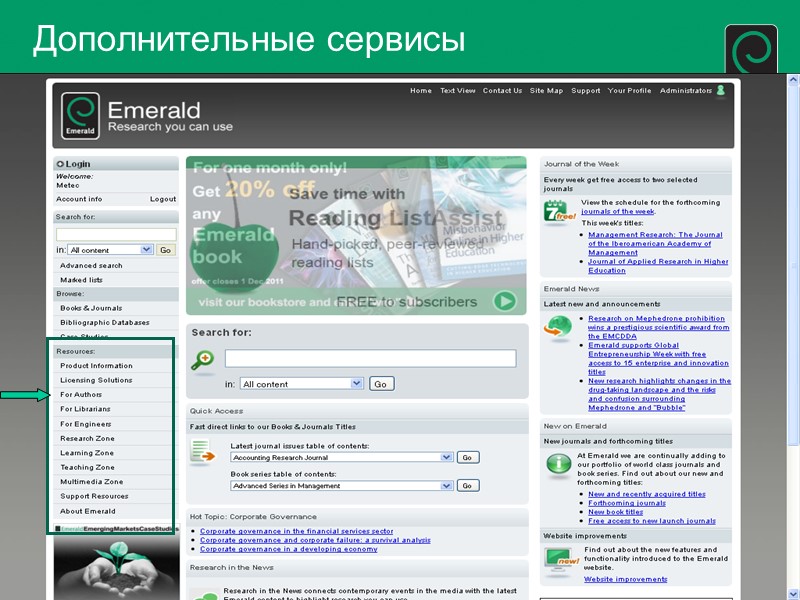Click the page scrollbar up arrow
800x600 pixels.
click(x=793, y=80)
